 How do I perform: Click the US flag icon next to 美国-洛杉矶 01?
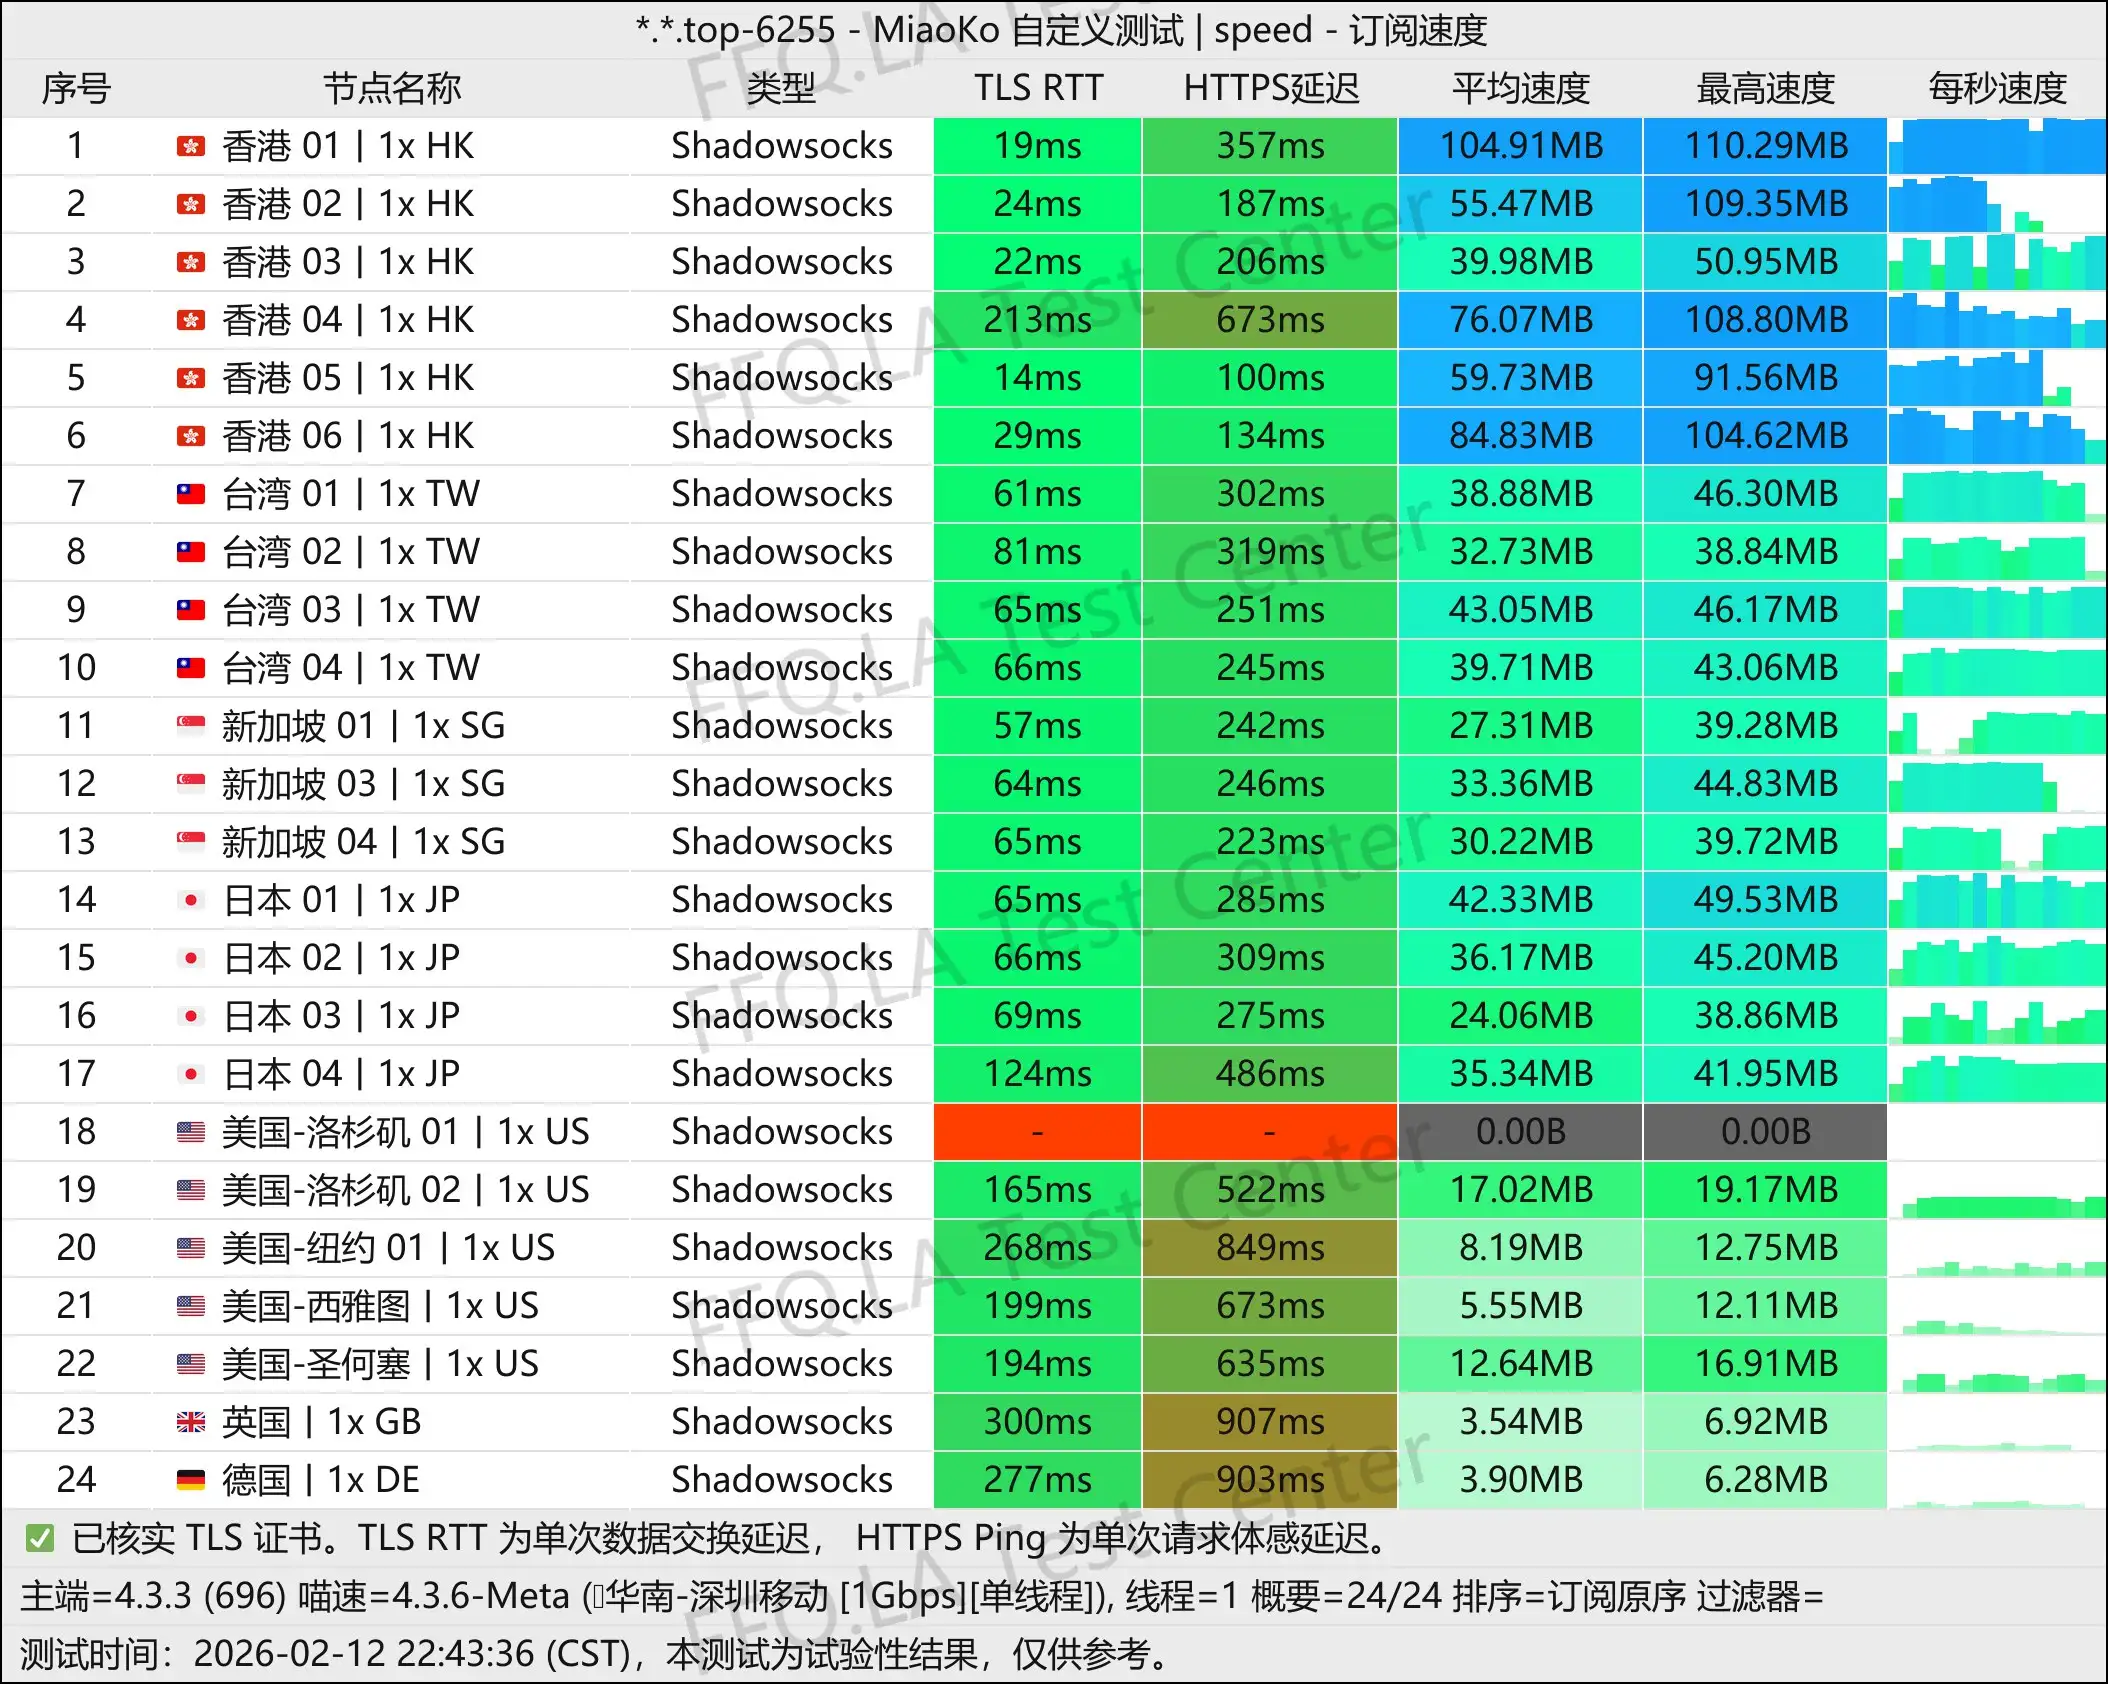(x=190, y=1131)
